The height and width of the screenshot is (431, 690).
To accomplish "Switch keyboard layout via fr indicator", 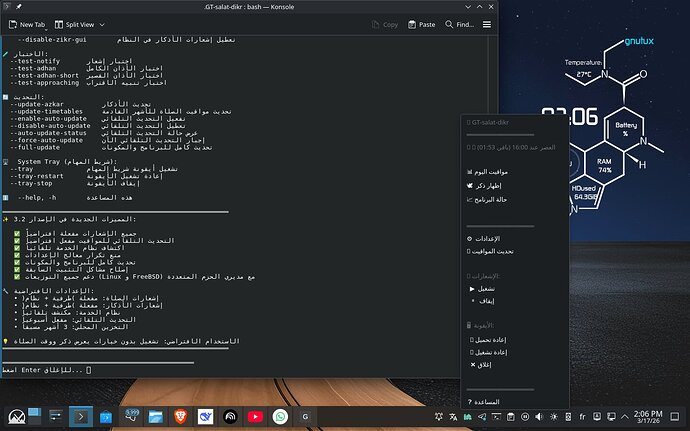I will [582, 416].
